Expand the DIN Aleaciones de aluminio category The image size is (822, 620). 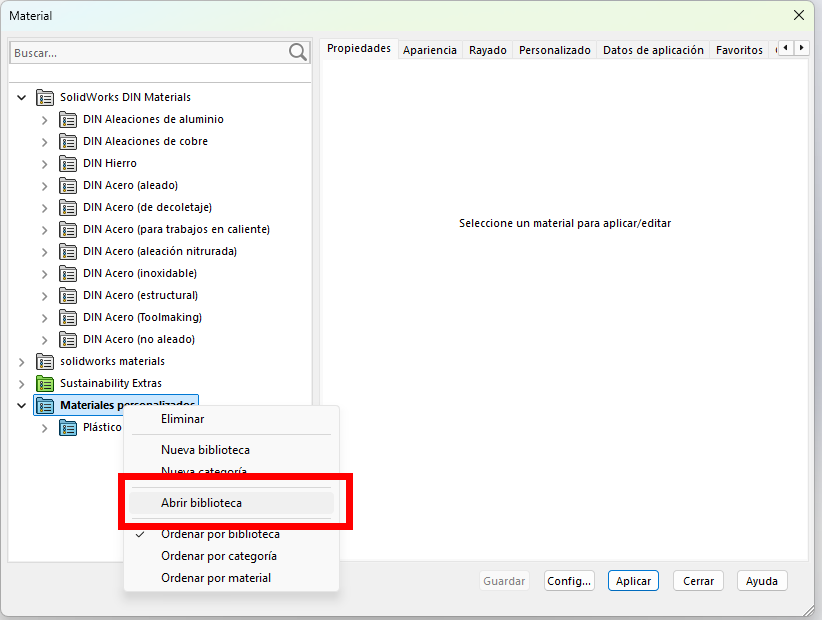pos(44,119)
